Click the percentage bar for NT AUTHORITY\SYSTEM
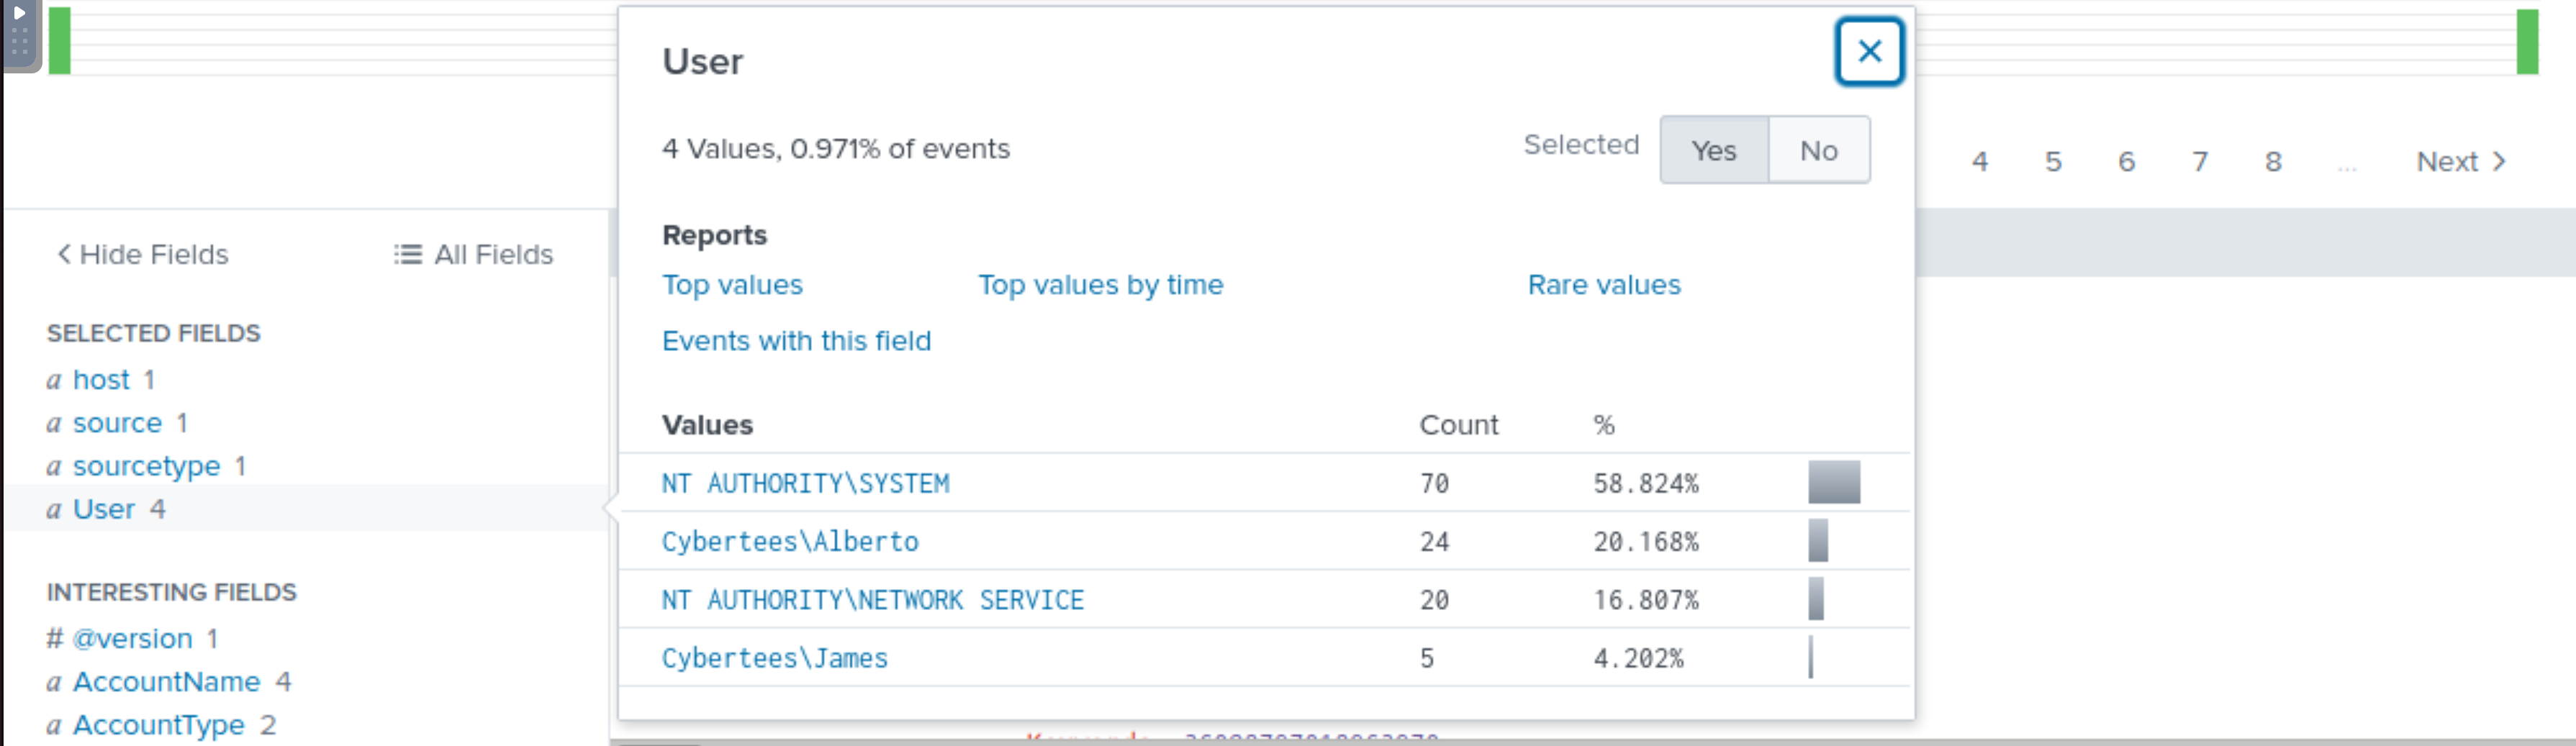This screenshot has height=746, width=2576. point(1834,482)
